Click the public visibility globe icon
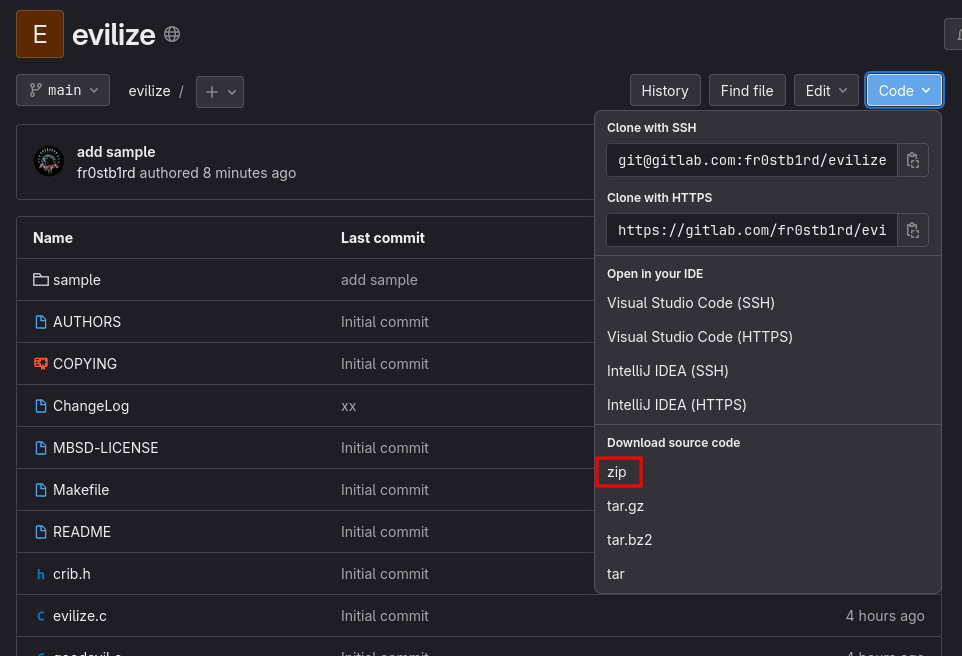This screenshot has width=962, height=656. pos(171,33)
